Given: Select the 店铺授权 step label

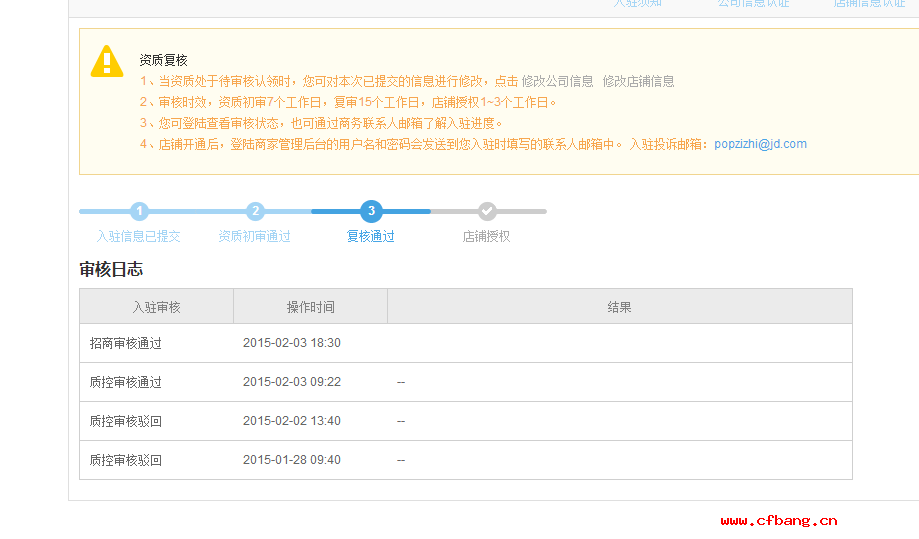Looking at the screenshot, I should coord(486,237).
